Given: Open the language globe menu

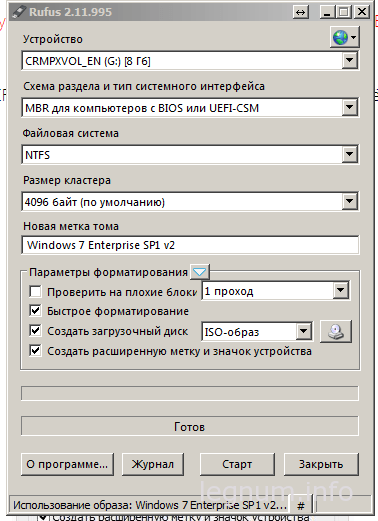Looking at the screenshot, I should click(x=344, y=37).
